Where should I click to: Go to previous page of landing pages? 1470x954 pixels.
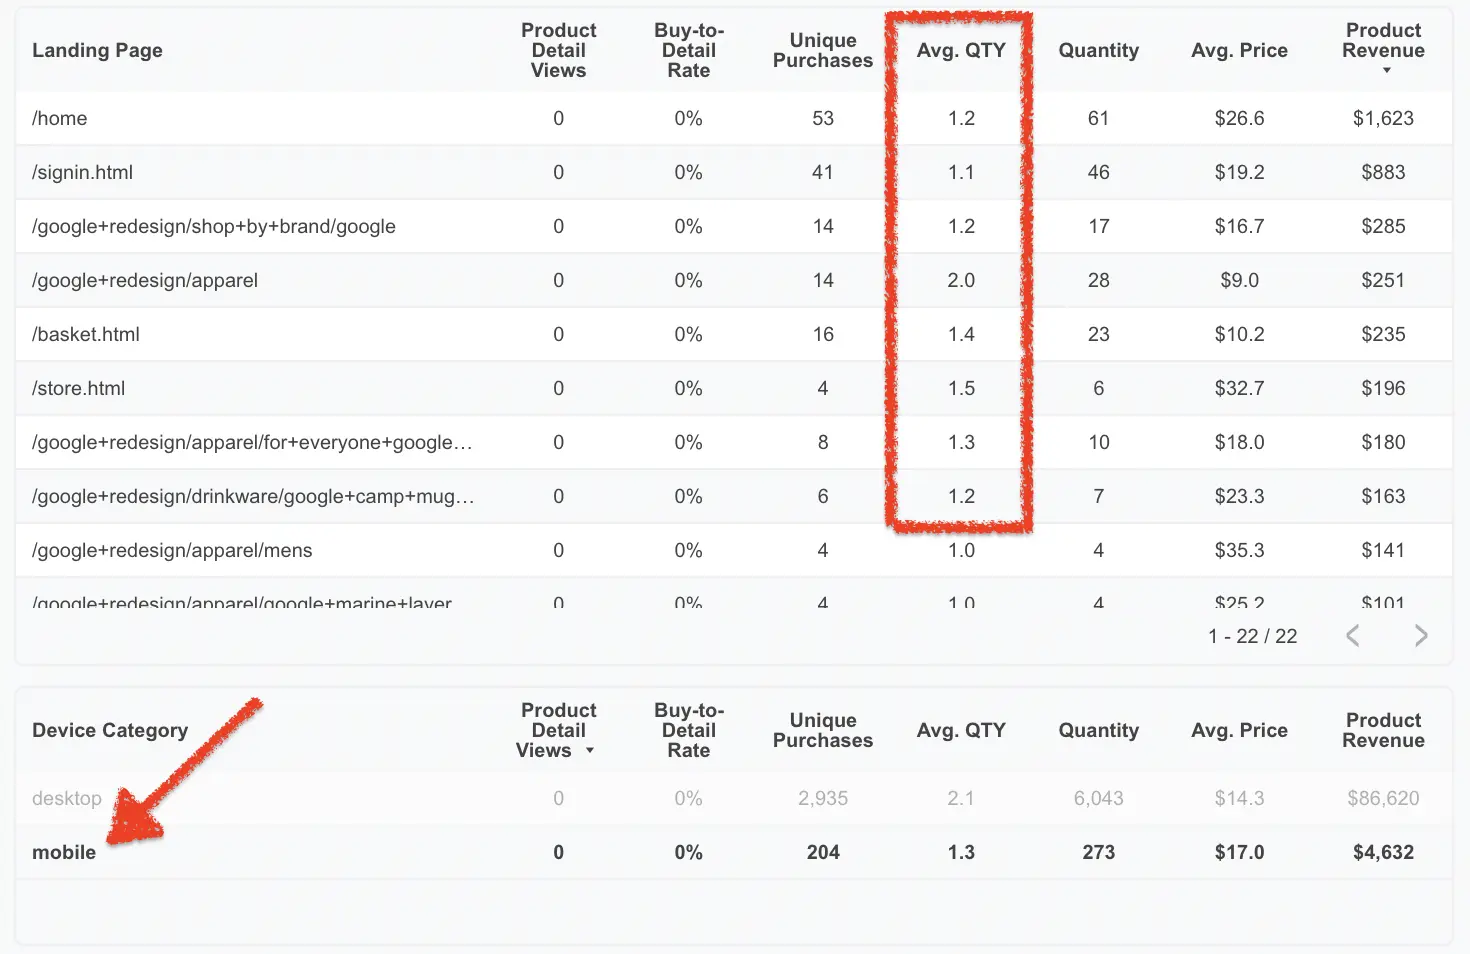(1352, 636)
